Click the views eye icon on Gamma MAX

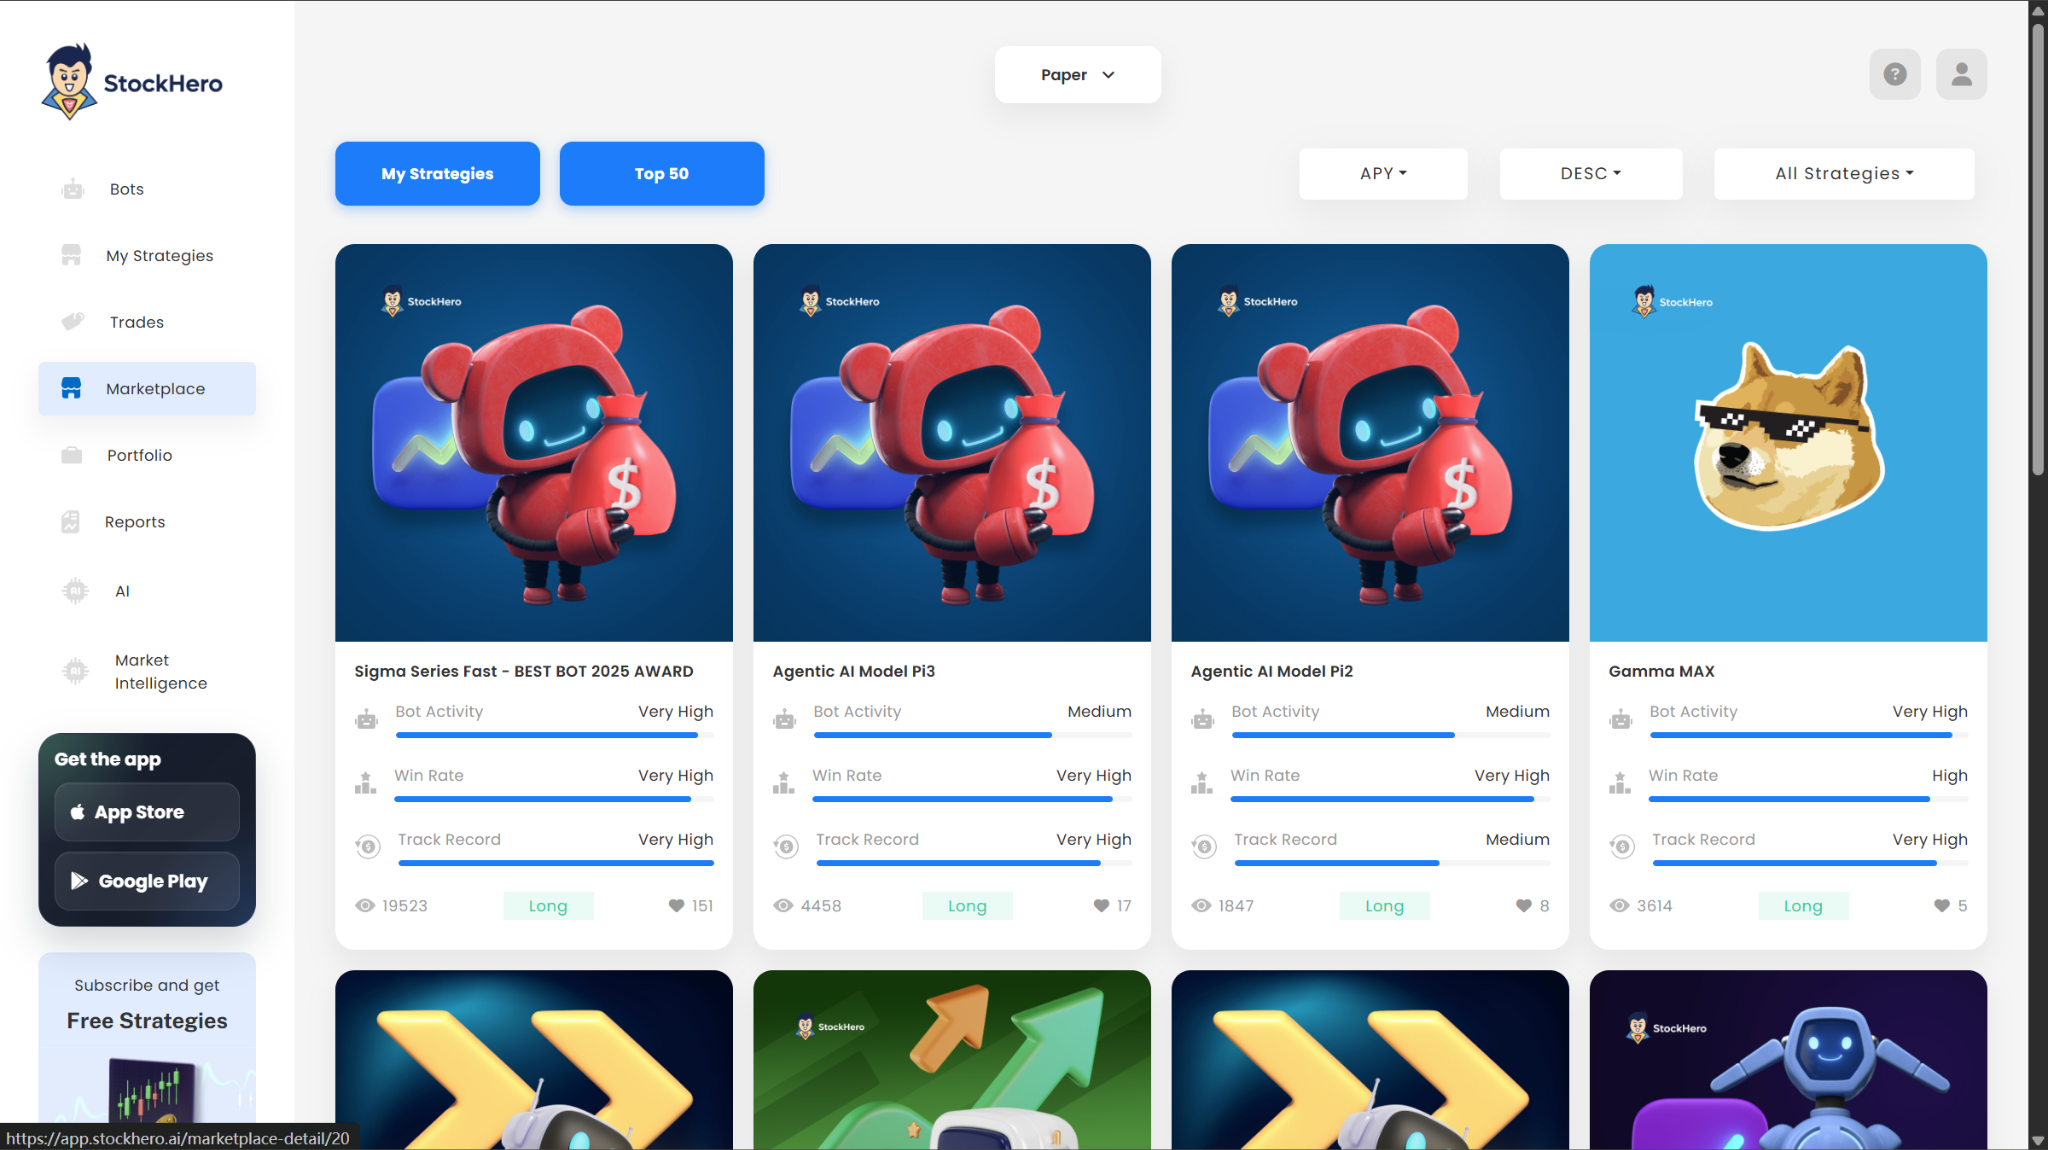1619,905
